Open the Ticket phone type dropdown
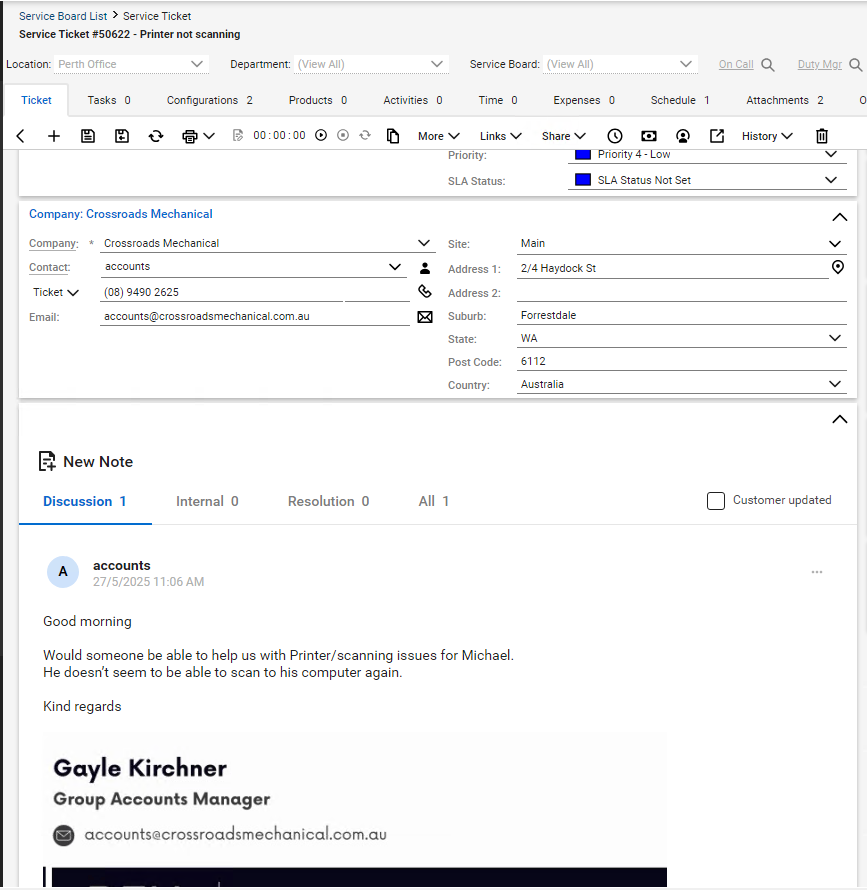 pos(56,292)
